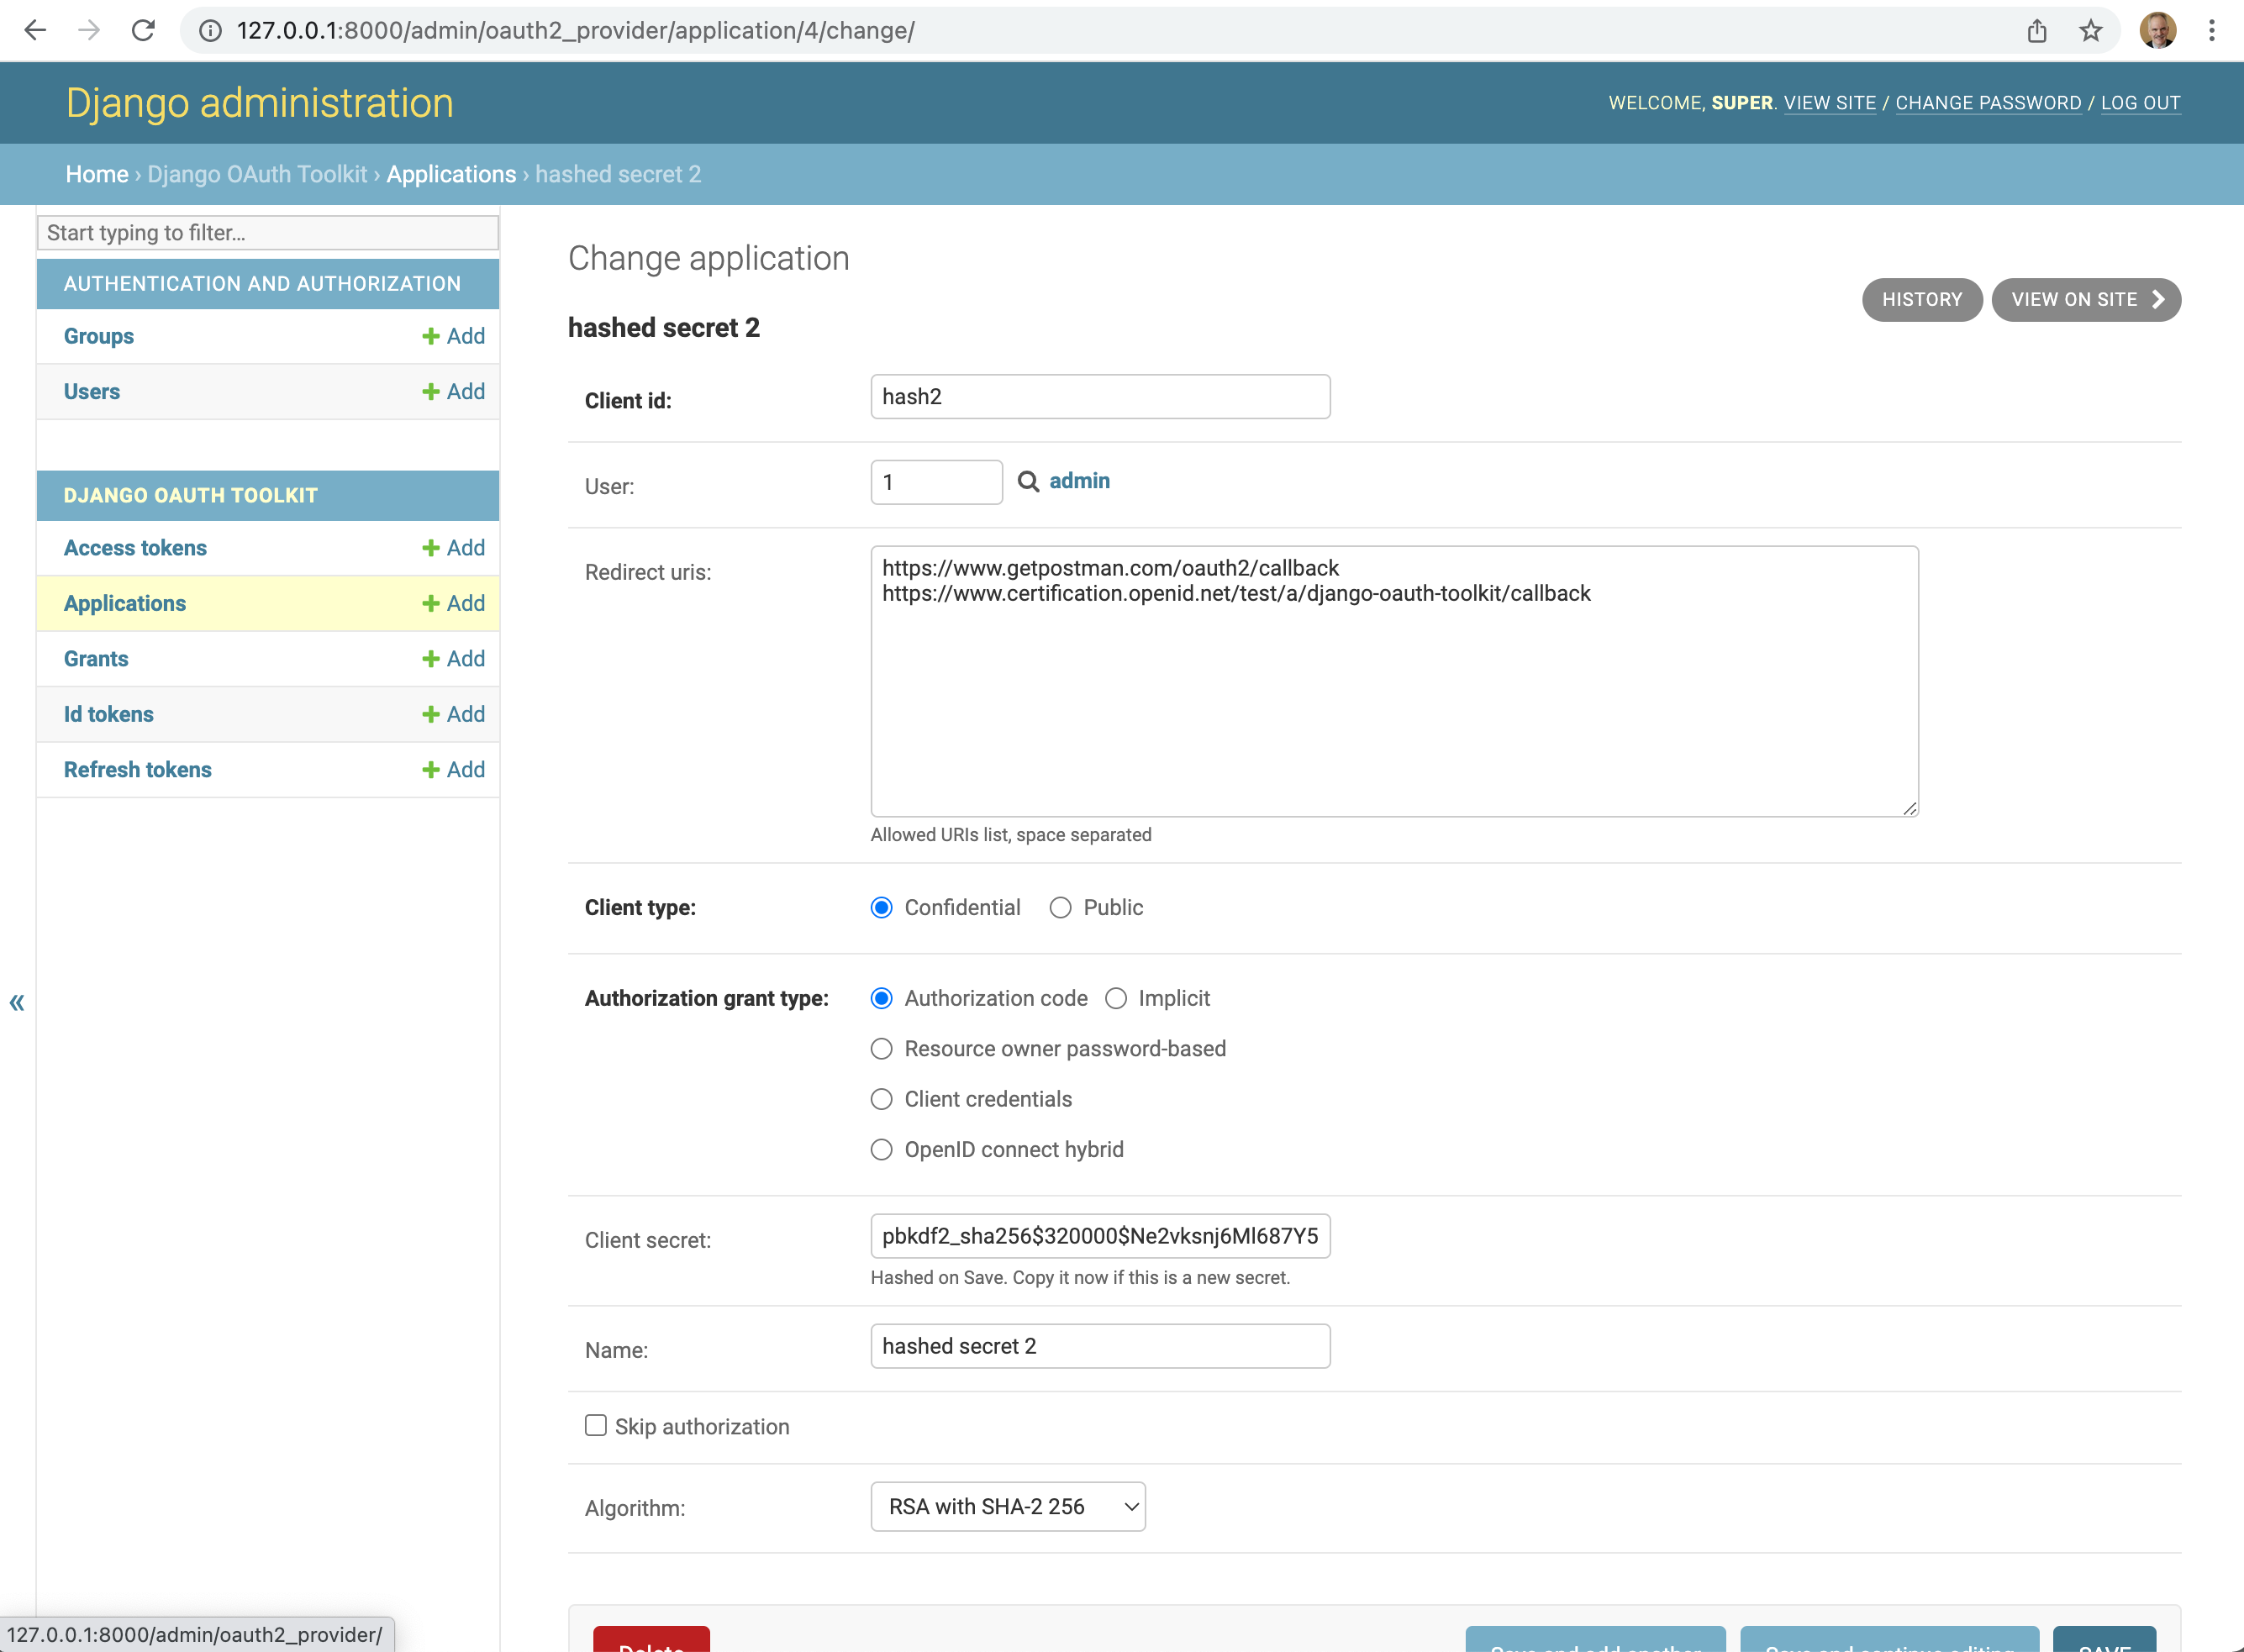This screenshot has height=1652, width=2244.
Task: Click the plus Add icon beside Groups
Action: pos(431,336)
